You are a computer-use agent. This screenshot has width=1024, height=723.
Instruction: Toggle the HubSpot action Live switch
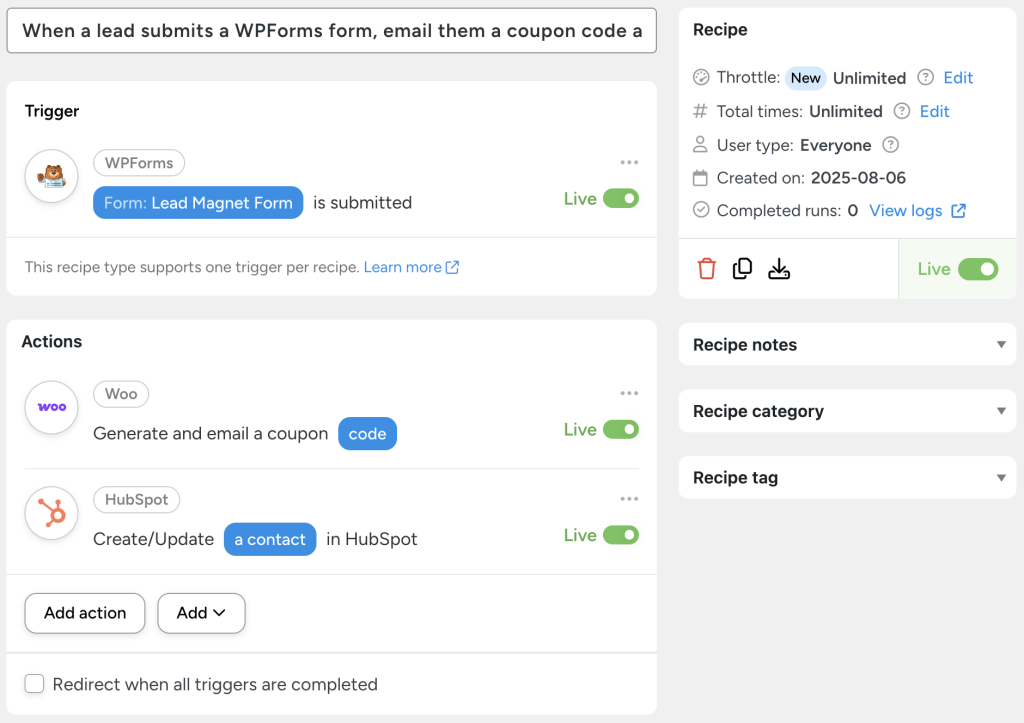621,535
